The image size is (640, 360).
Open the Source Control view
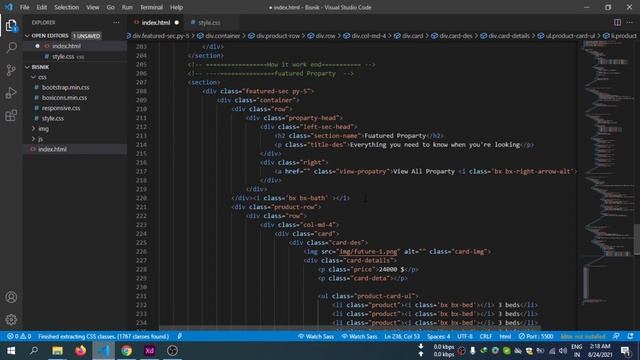(x=11, y=70)
